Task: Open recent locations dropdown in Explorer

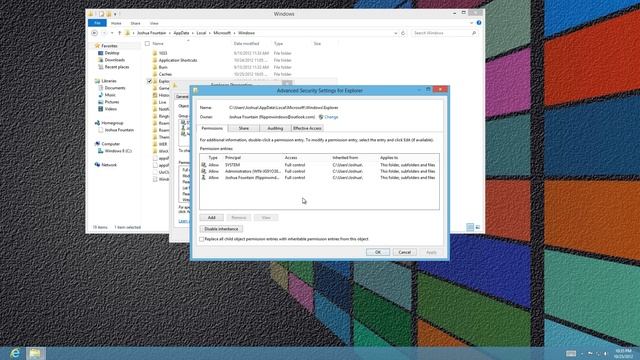Action: 112,33
